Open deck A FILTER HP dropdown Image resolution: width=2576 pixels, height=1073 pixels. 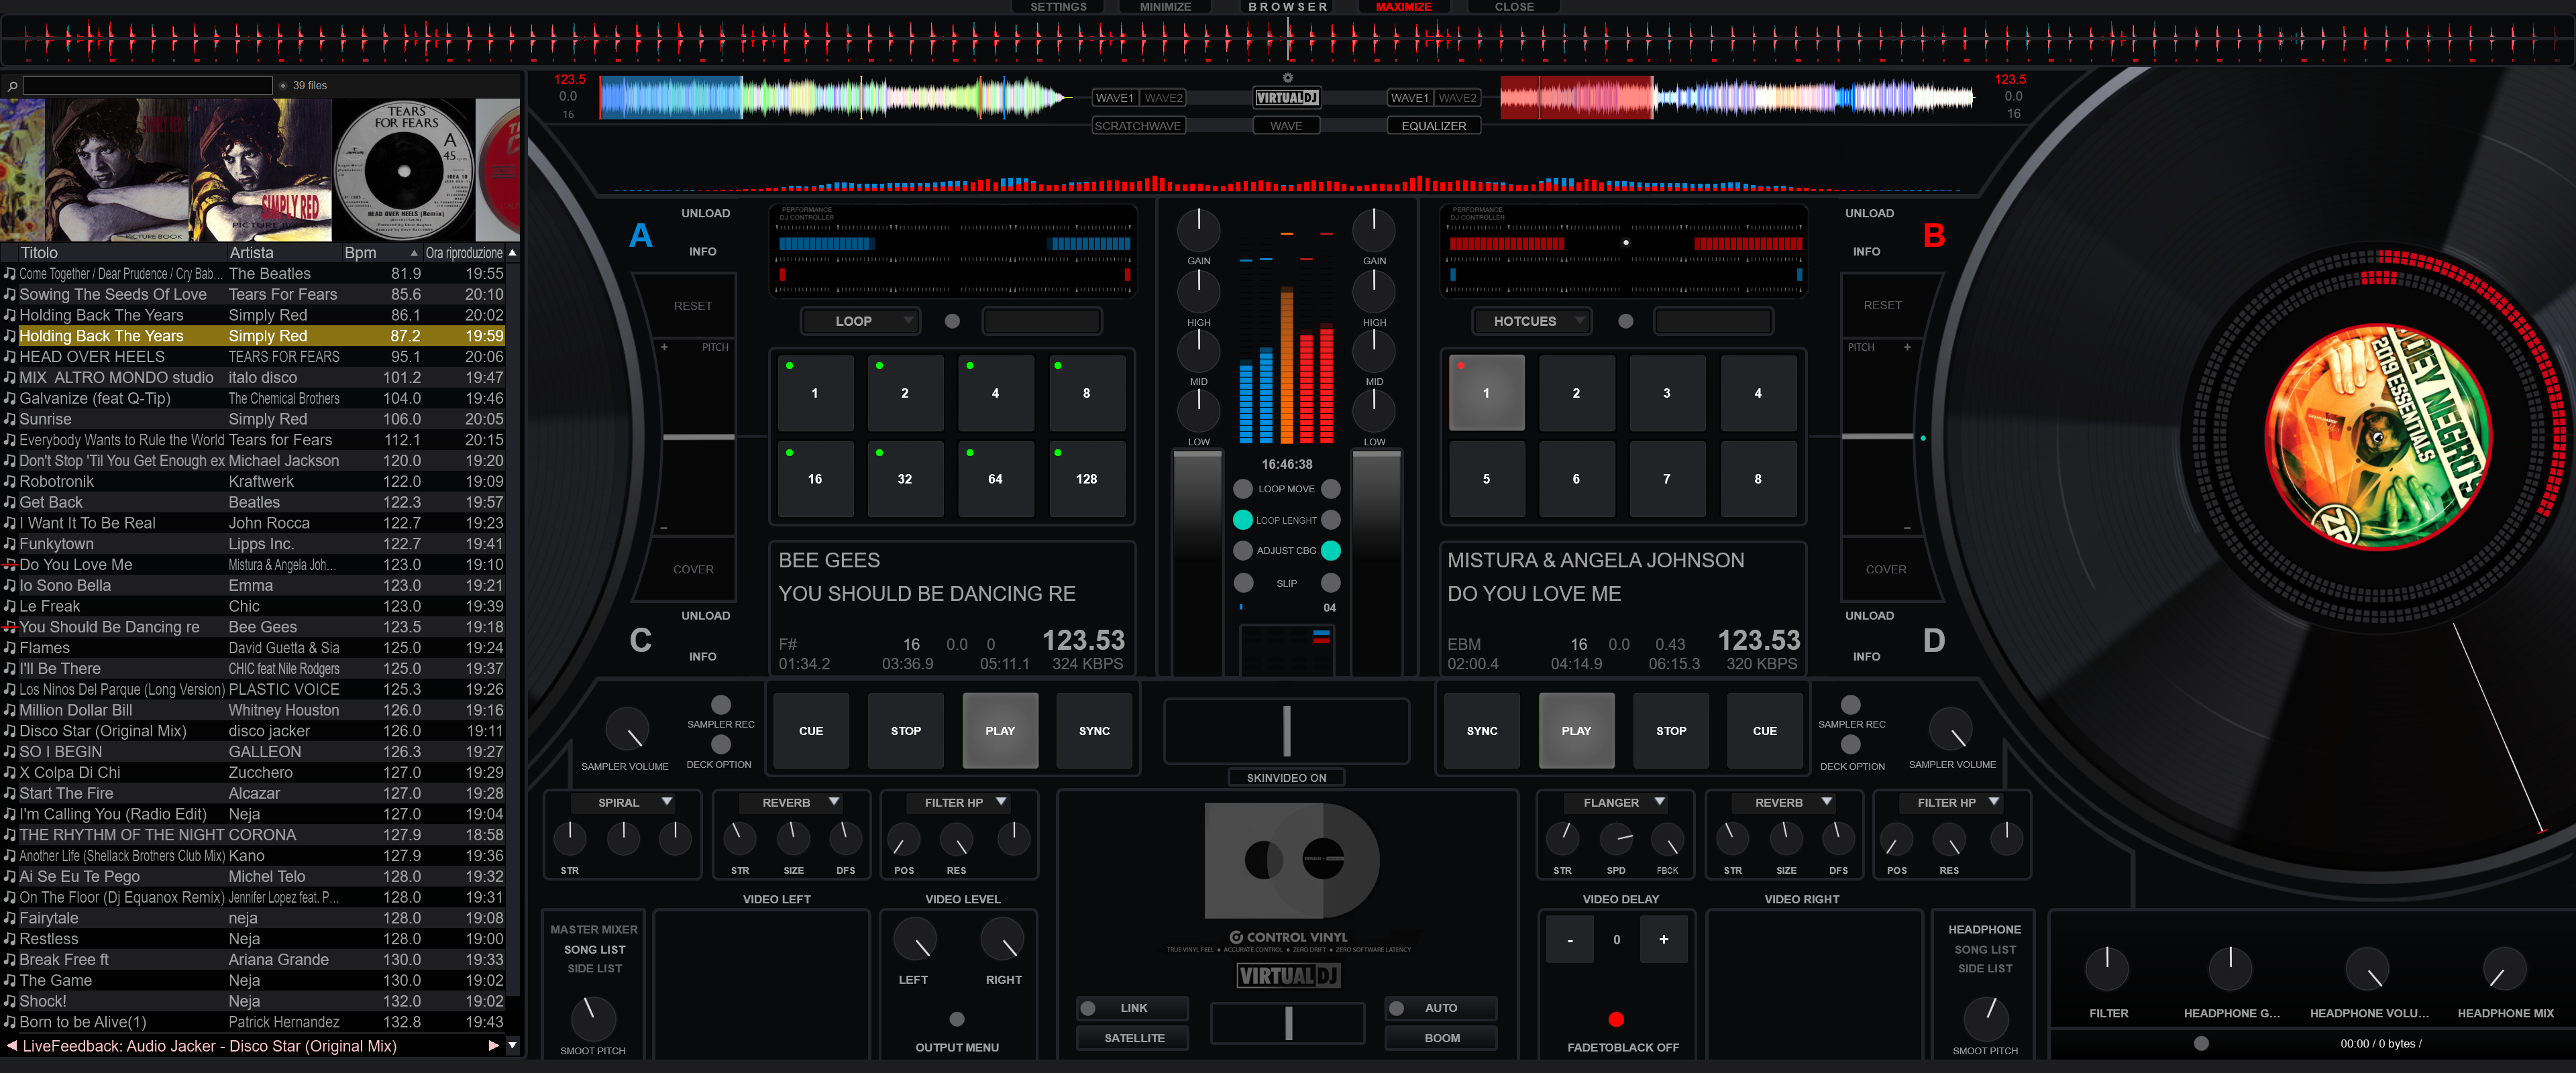959,802
